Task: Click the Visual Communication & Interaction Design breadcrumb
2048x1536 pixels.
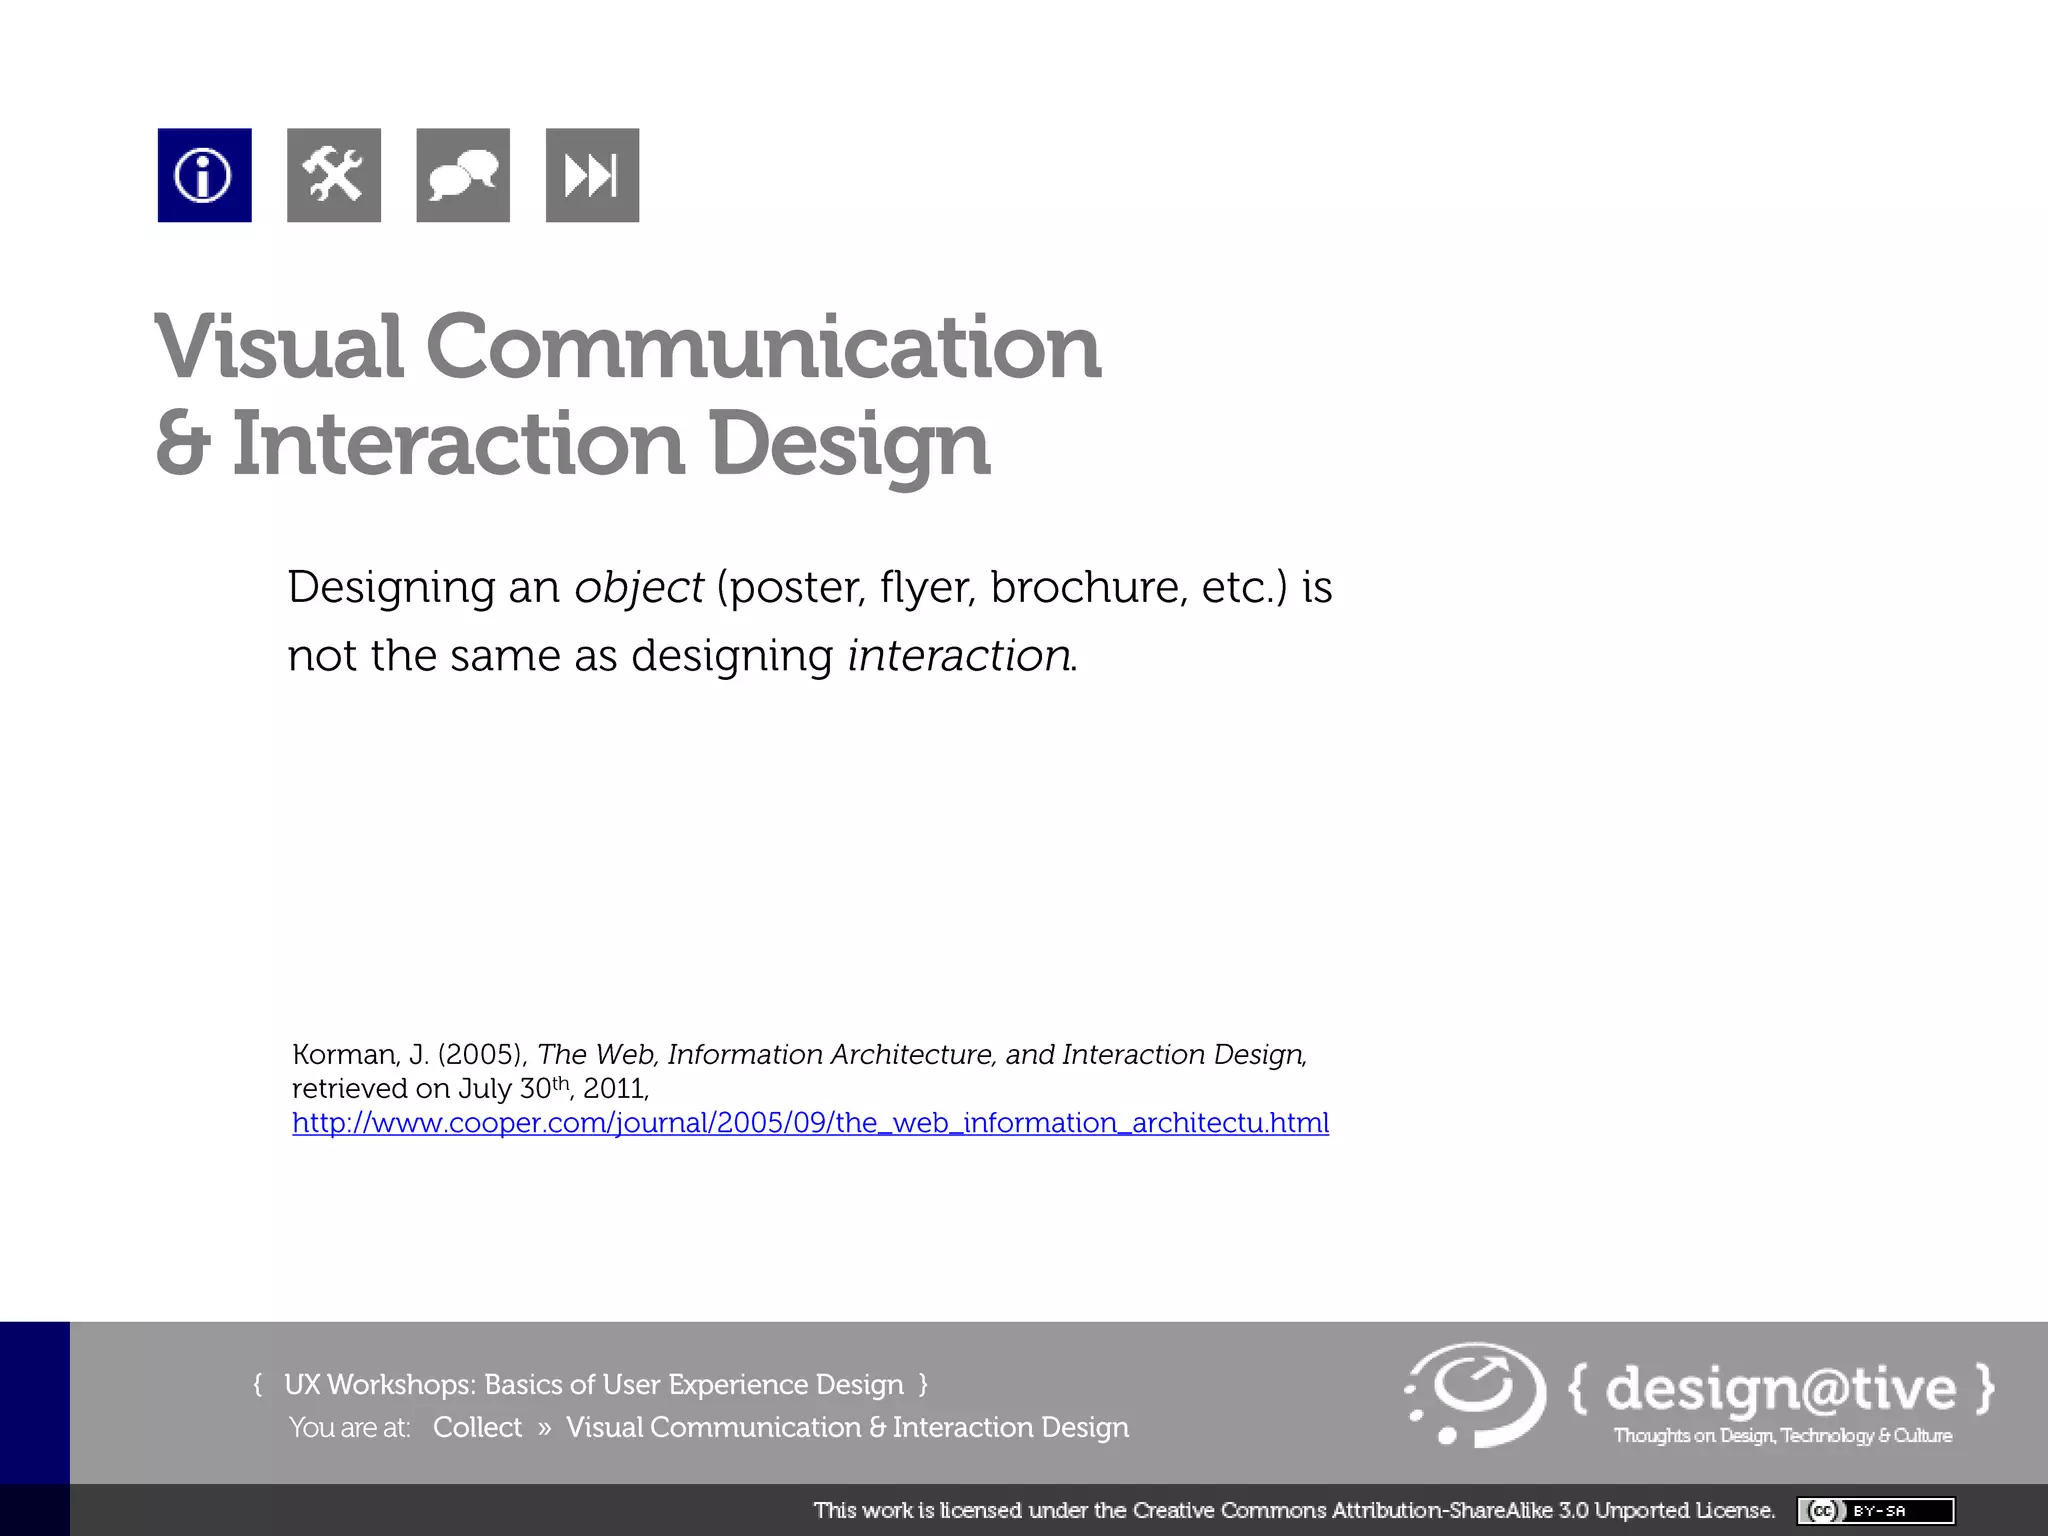Action: pos(847,1427)
